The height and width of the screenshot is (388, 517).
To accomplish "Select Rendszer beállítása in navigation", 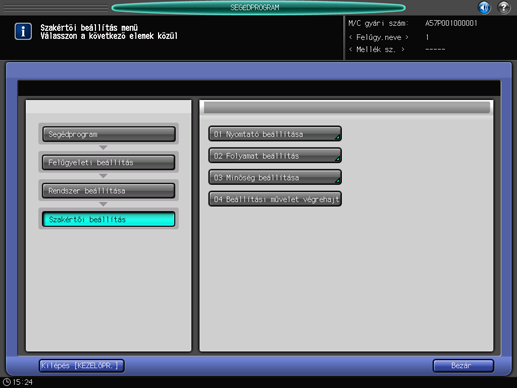I will (109, 191).
